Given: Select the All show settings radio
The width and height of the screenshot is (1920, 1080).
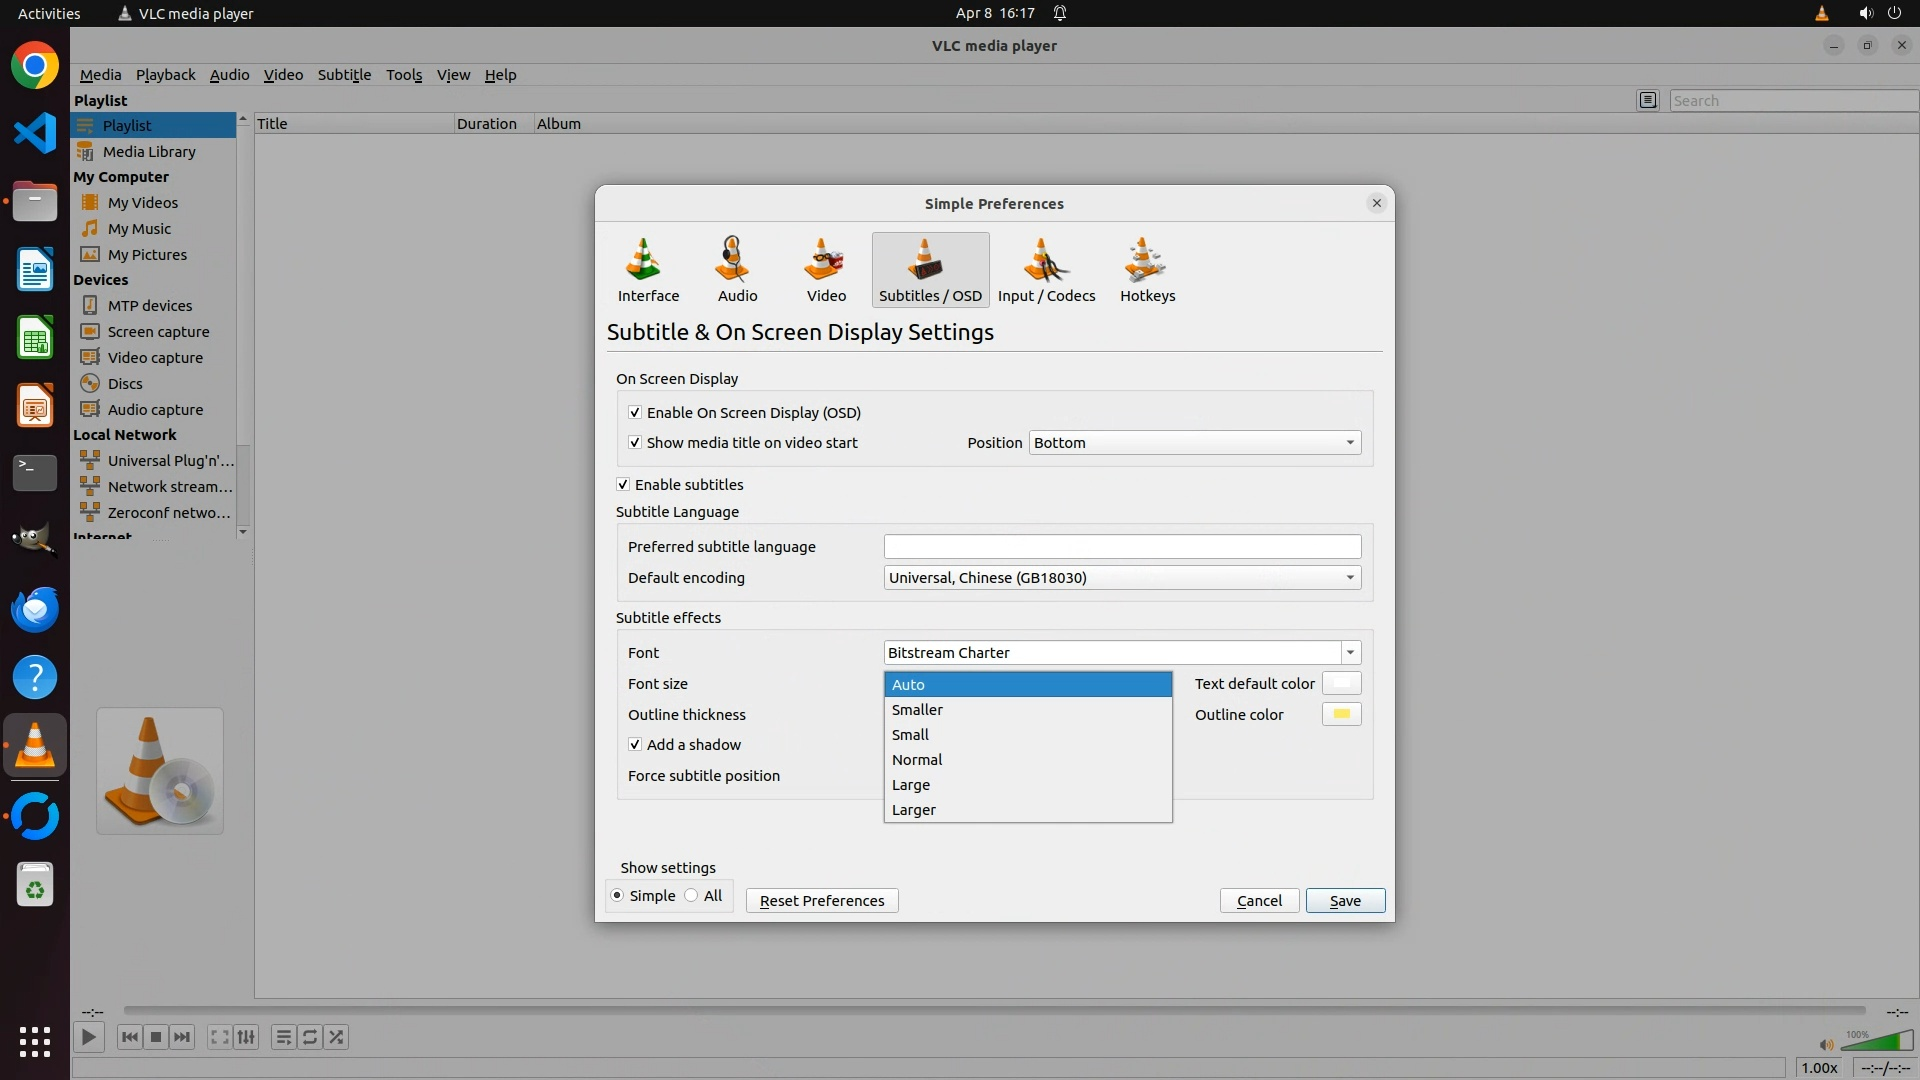Looking at the screenshot, I should (692, 895).
